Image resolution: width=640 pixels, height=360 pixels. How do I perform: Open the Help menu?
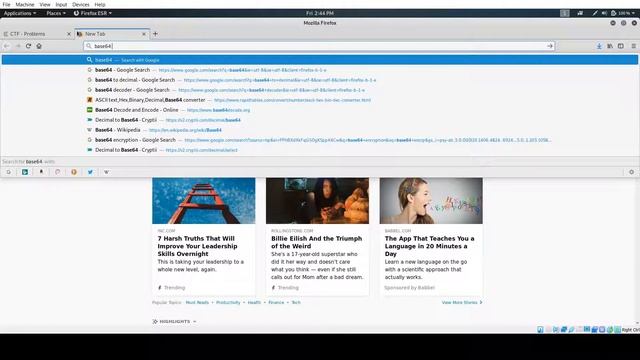[100, 4]
